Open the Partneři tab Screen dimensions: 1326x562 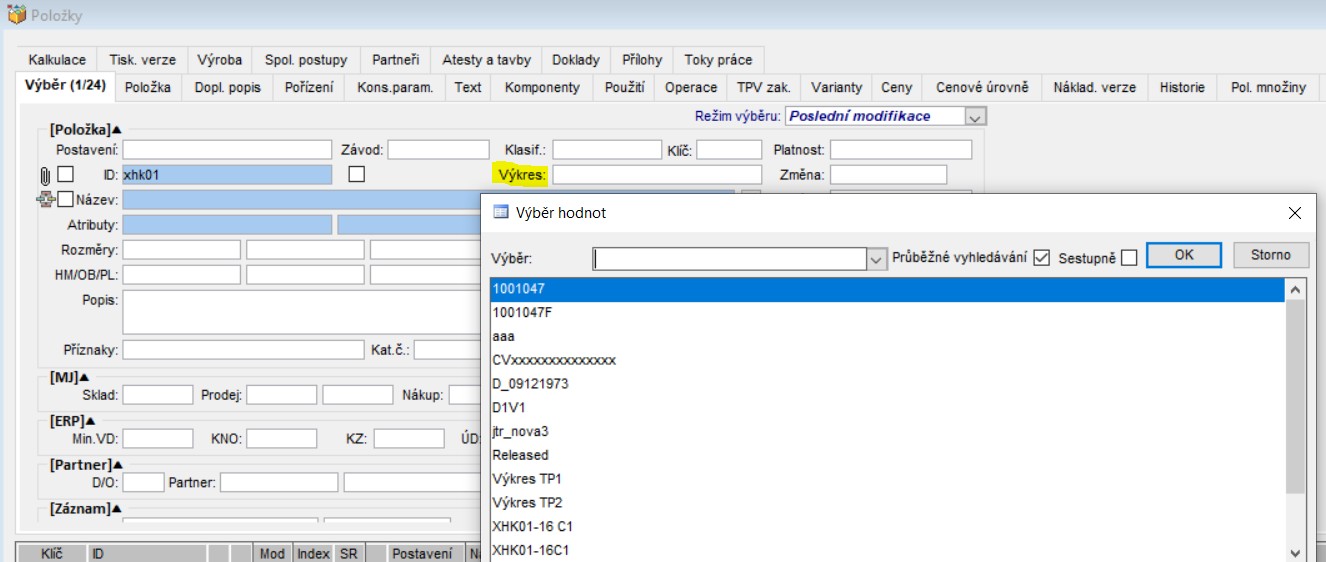(x=395, y=60)
